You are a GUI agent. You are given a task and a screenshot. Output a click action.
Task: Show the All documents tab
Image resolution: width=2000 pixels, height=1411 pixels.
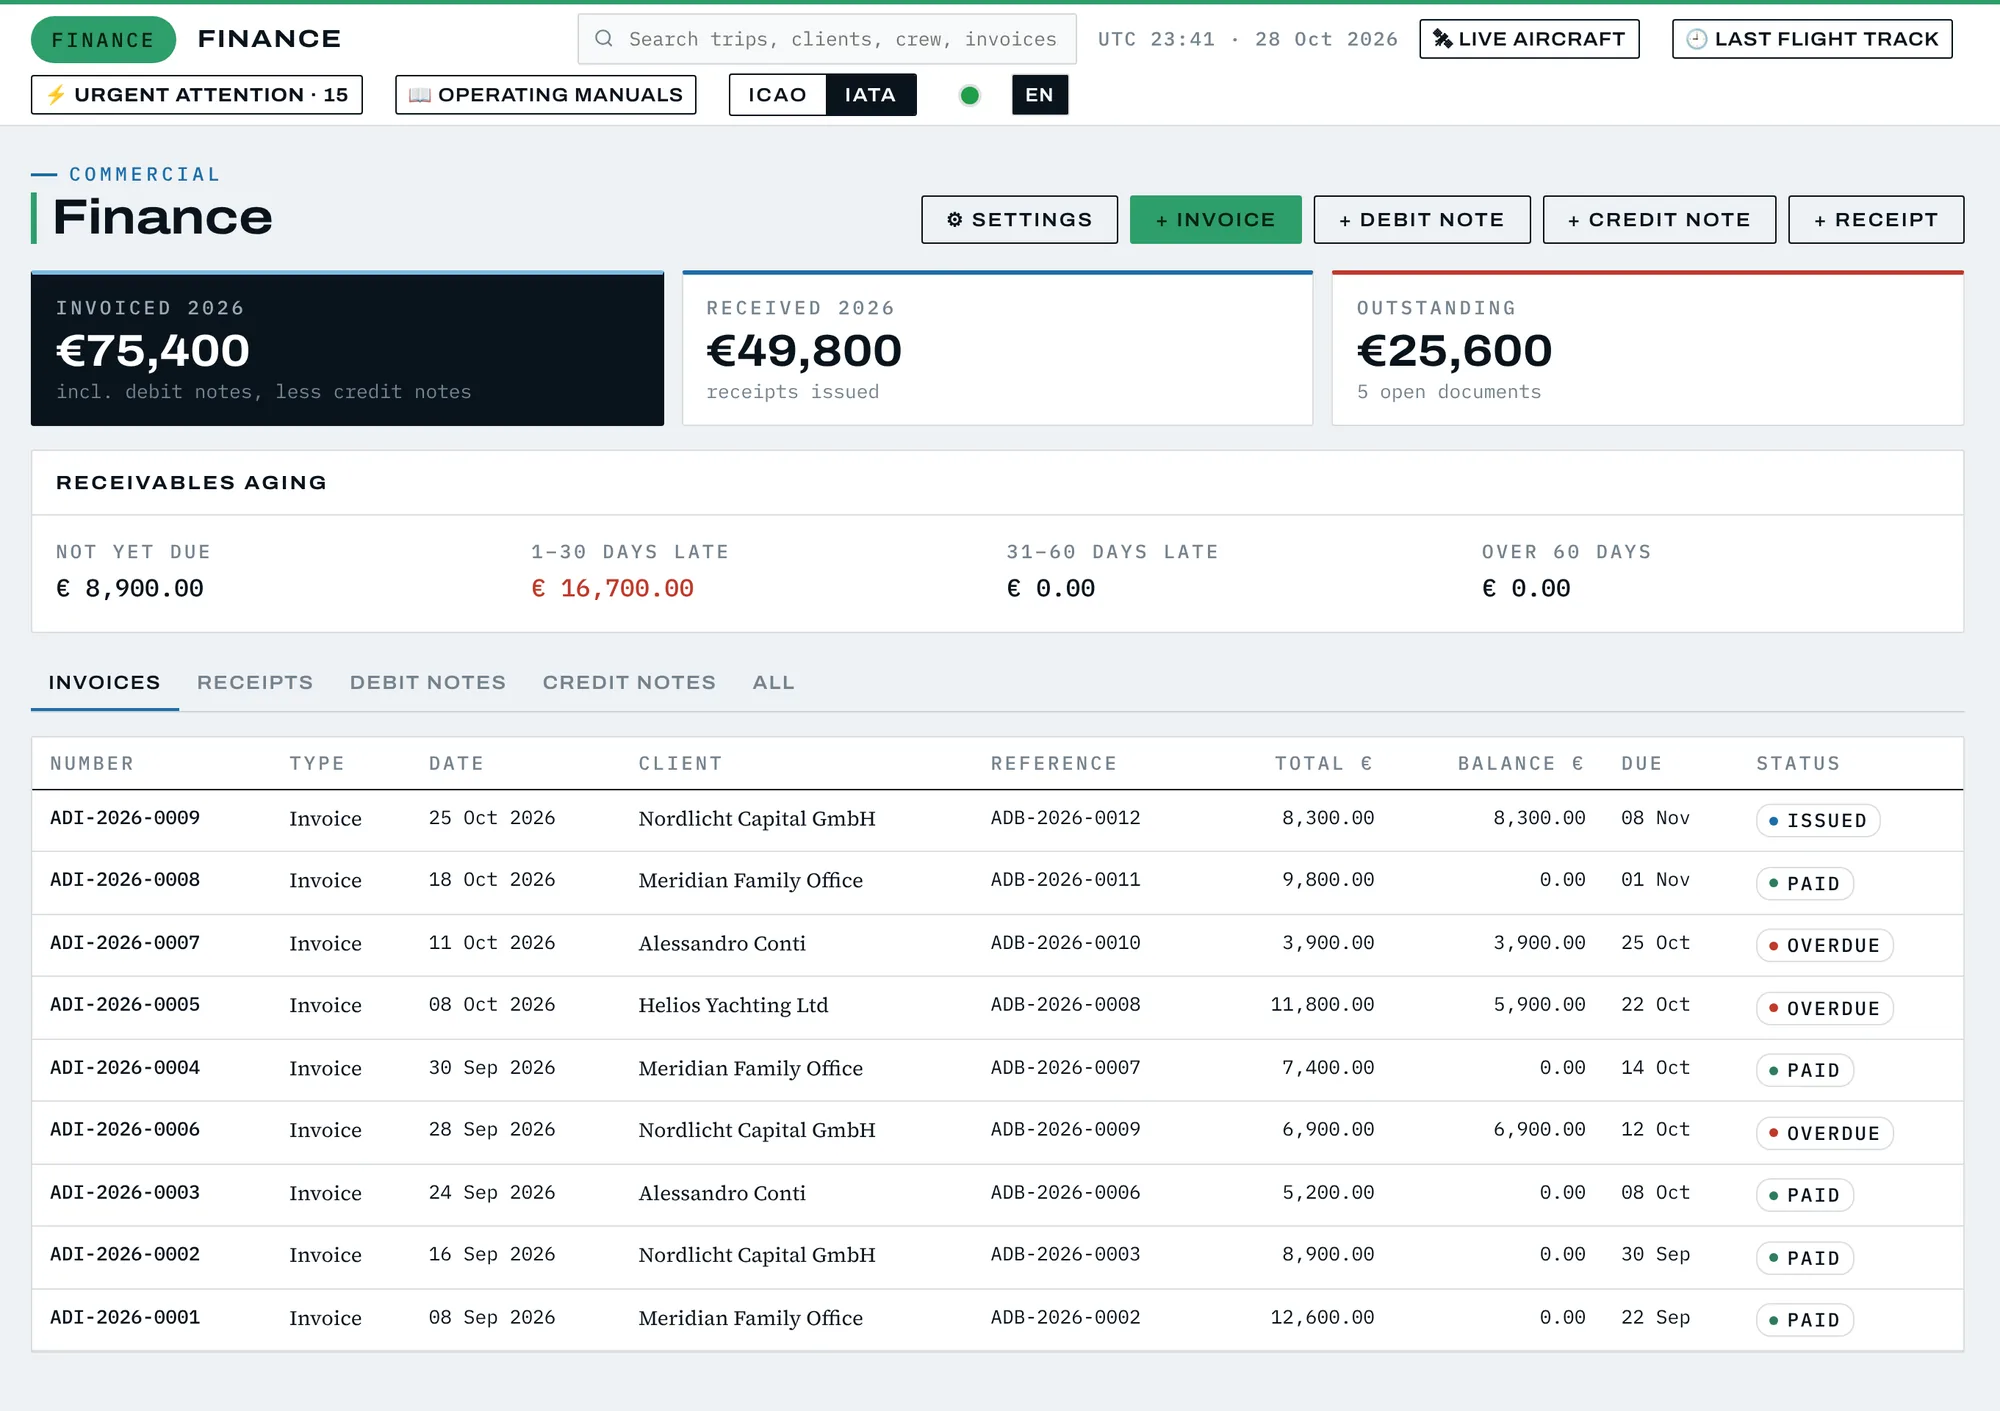tap(773, 683)
